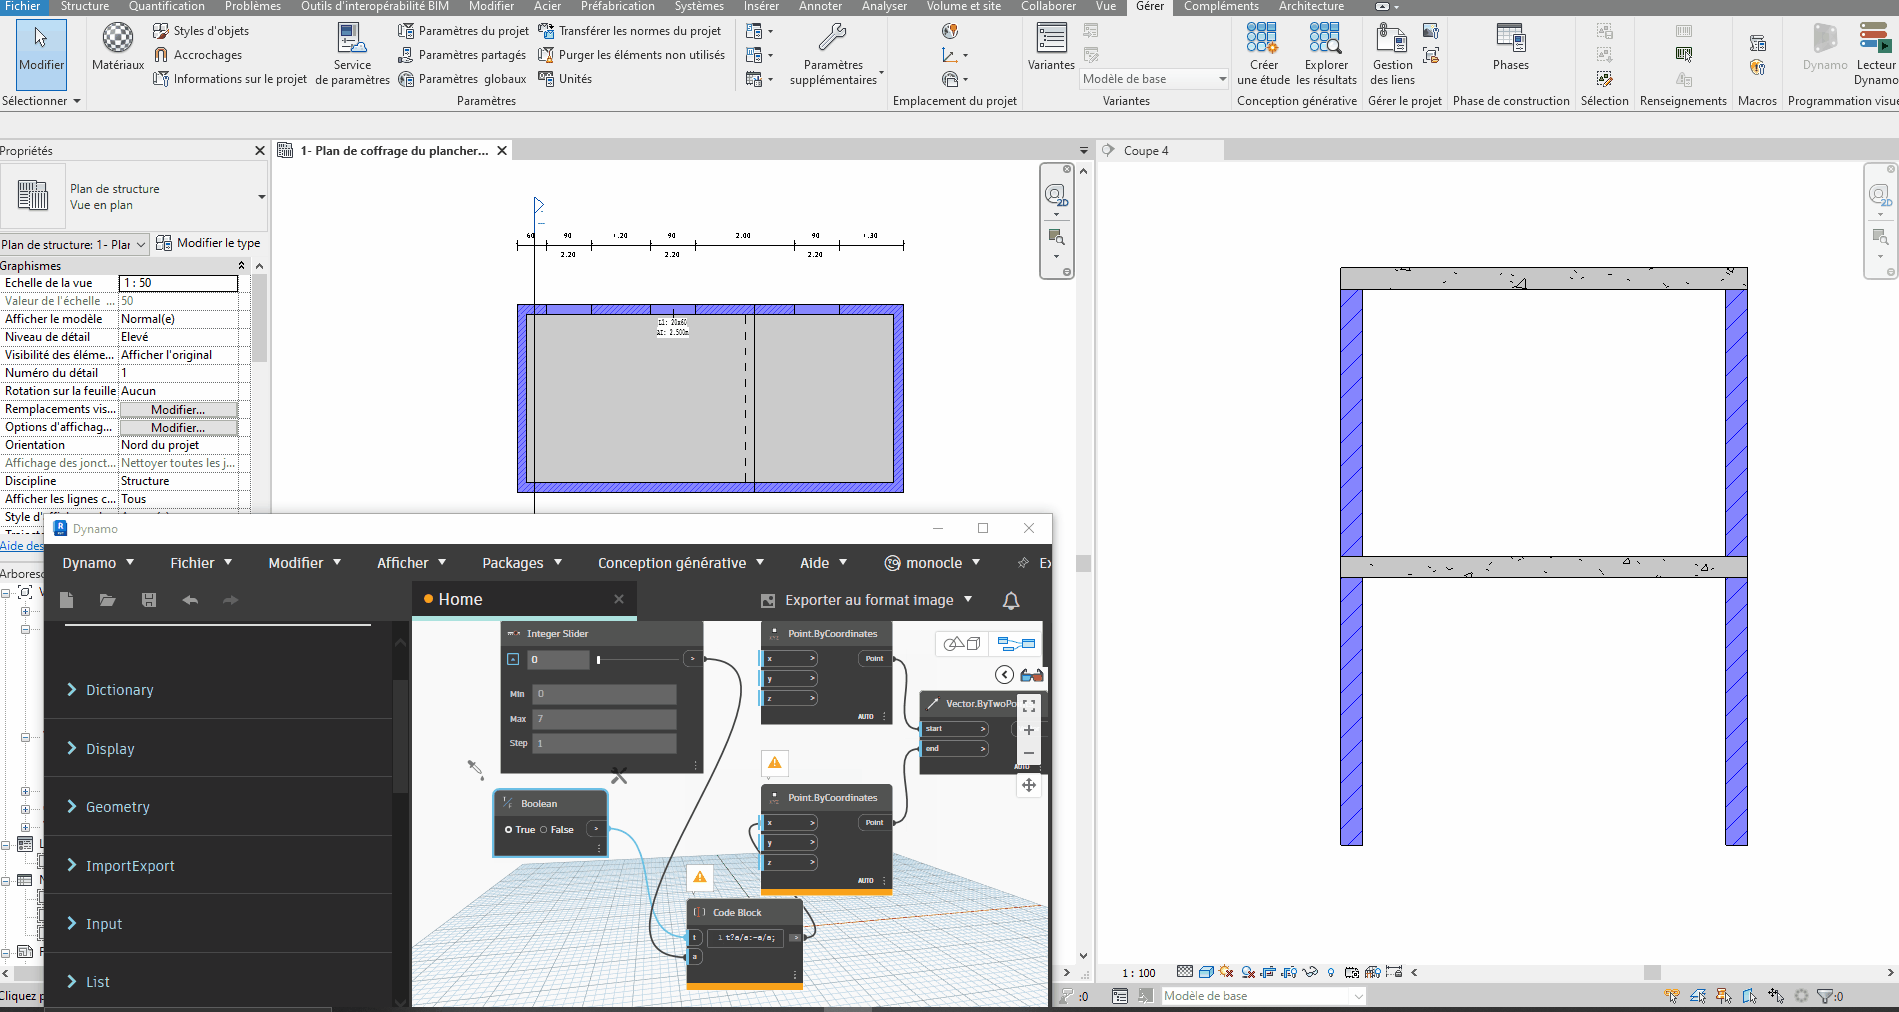Open Dynamo notifications bell
The width and height of the screenshot is (1899, 1012).
click(1011, 600)
